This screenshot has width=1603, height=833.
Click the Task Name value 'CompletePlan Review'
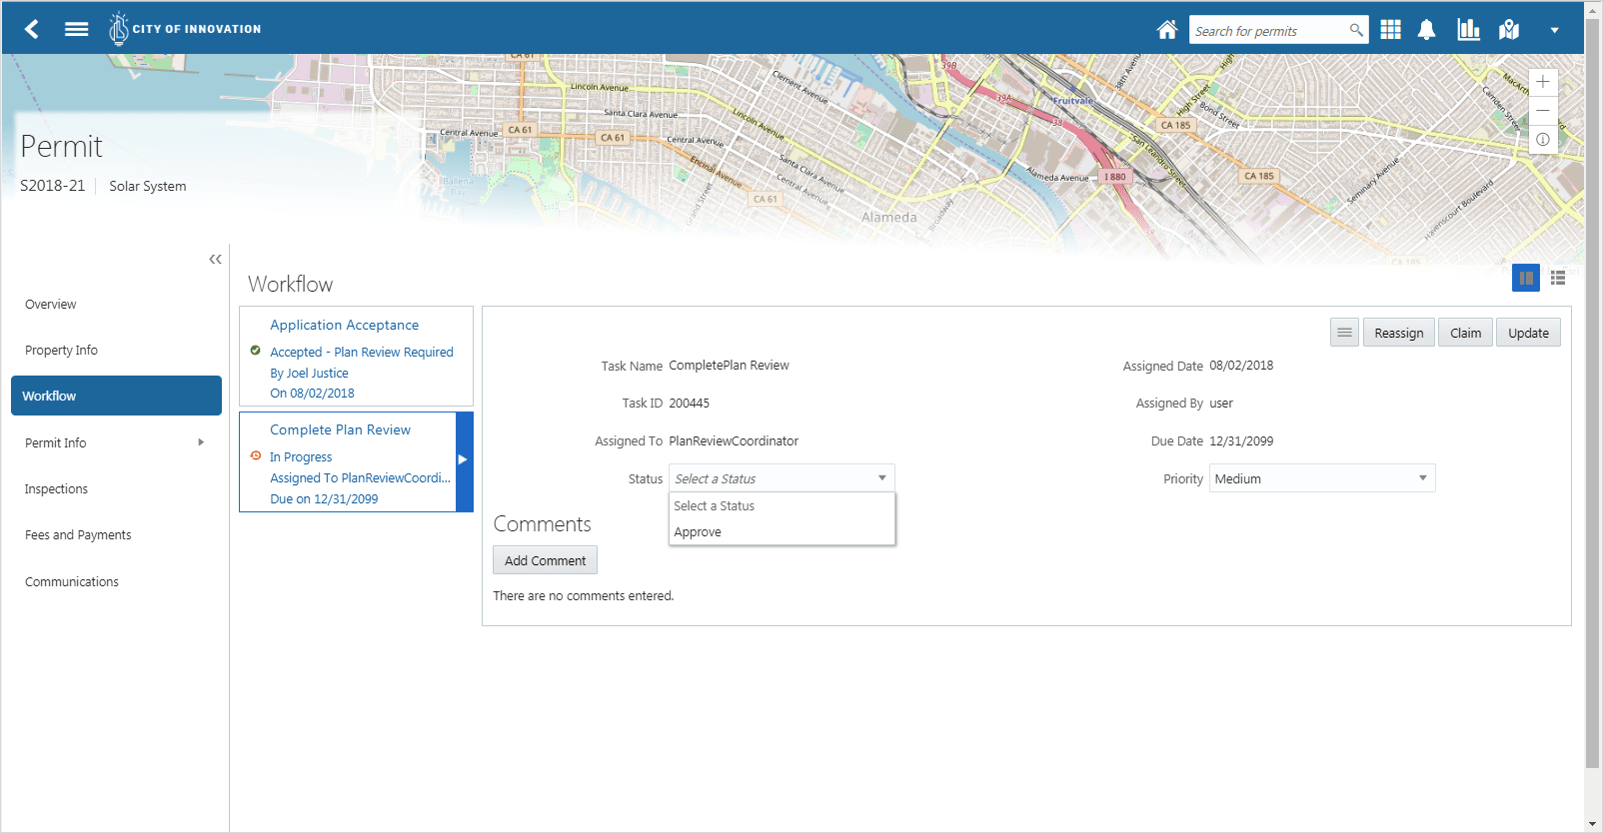pyautogui.click(x=729, y=365)
